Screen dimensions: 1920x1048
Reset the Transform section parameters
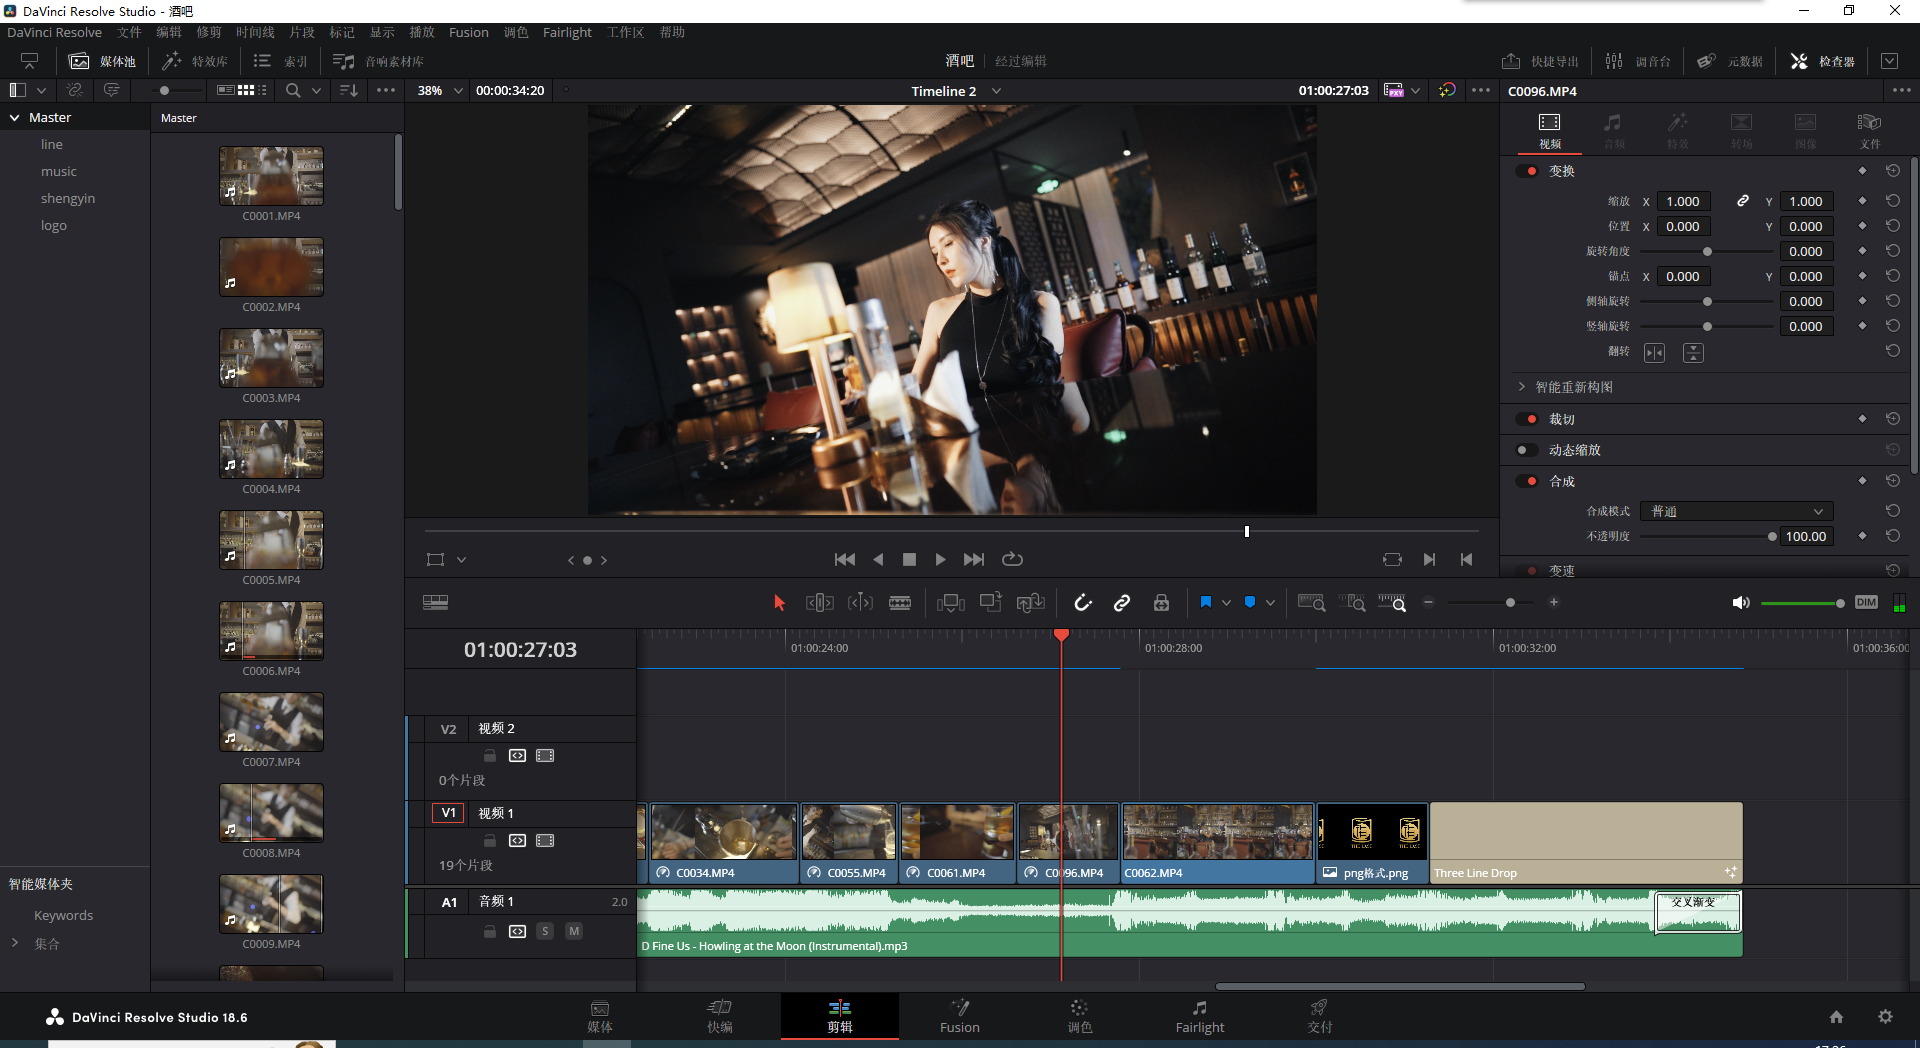click(x=1892, y=171)
